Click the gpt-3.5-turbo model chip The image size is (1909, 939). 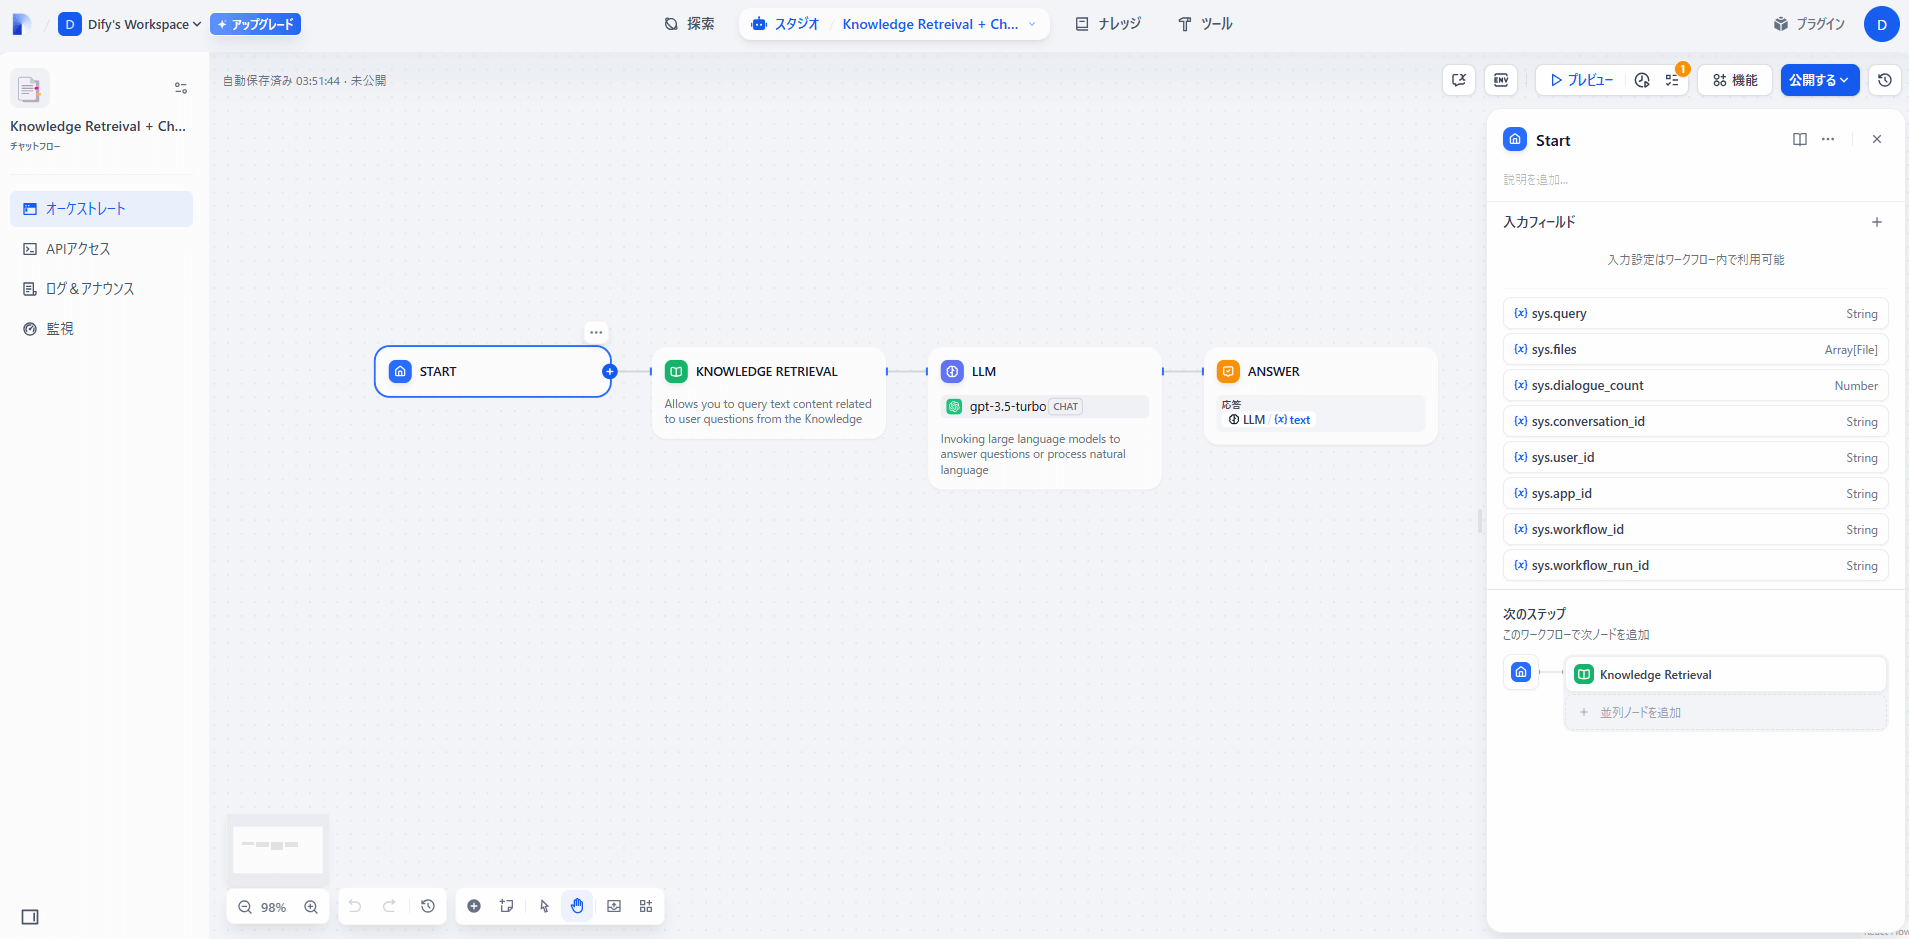(1044, 406)
